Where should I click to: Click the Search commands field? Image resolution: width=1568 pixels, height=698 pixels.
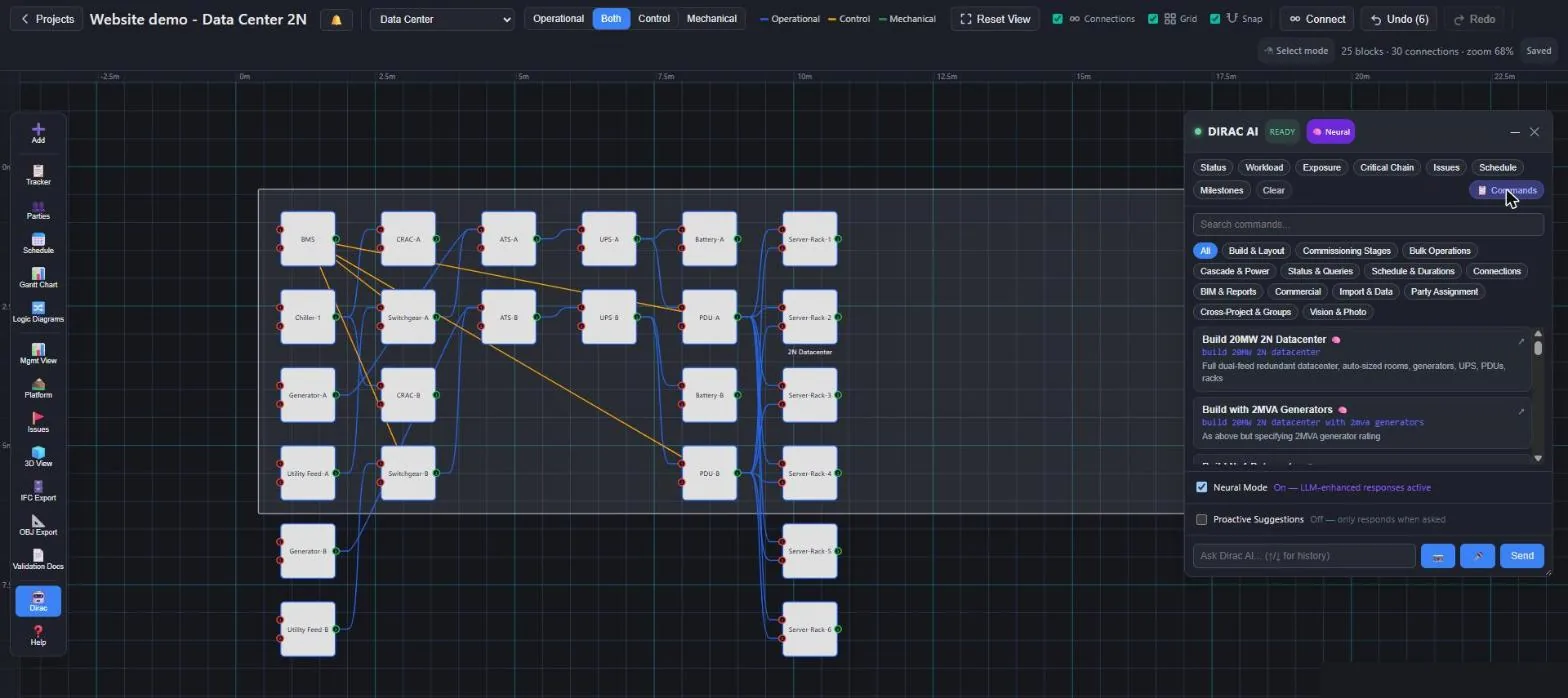pos(1368,224)
